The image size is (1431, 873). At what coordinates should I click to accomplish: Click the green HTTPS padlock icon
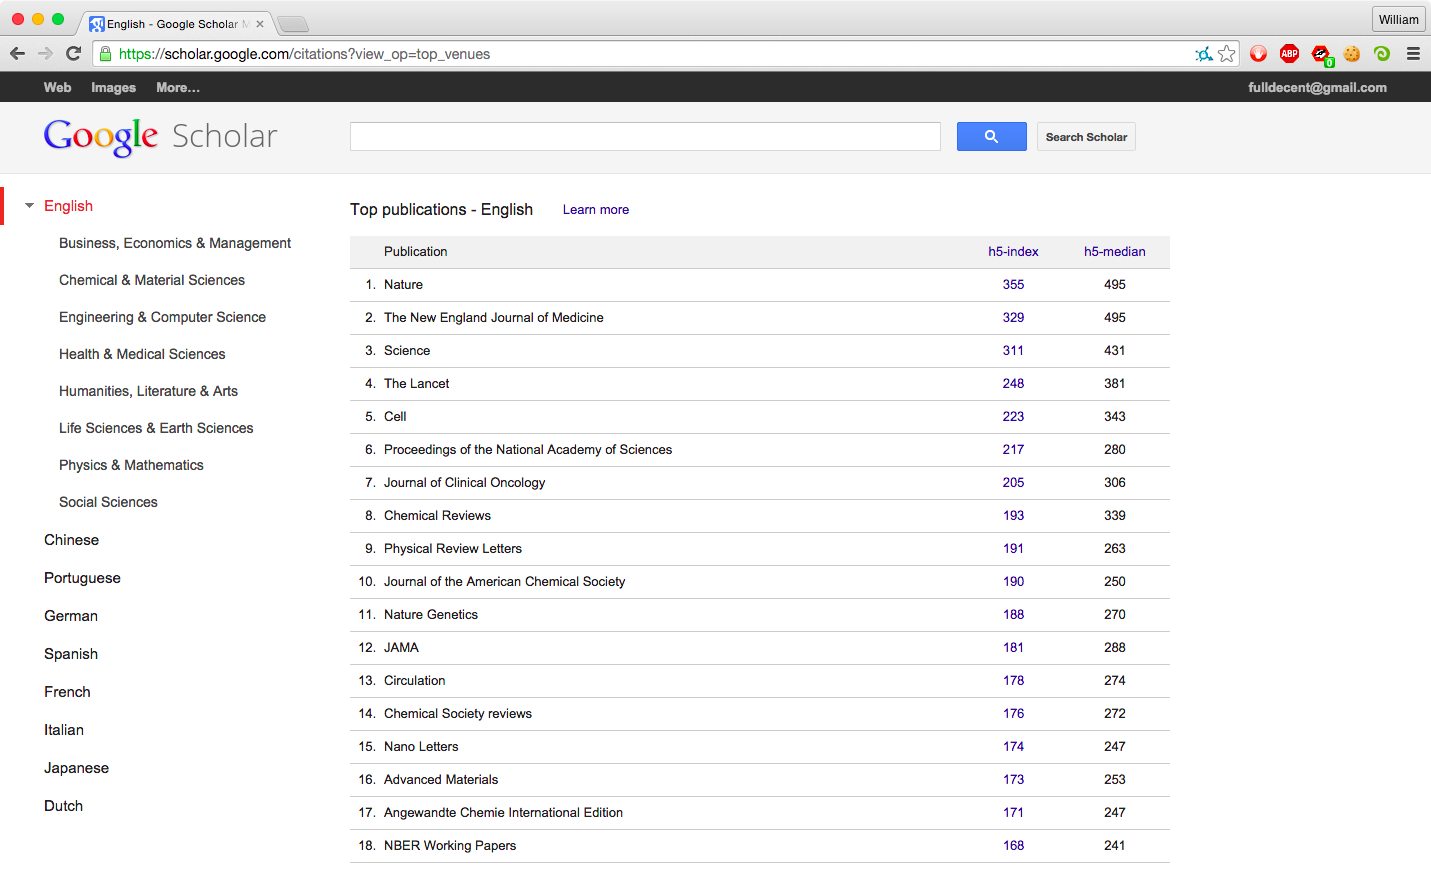[105, 54]
